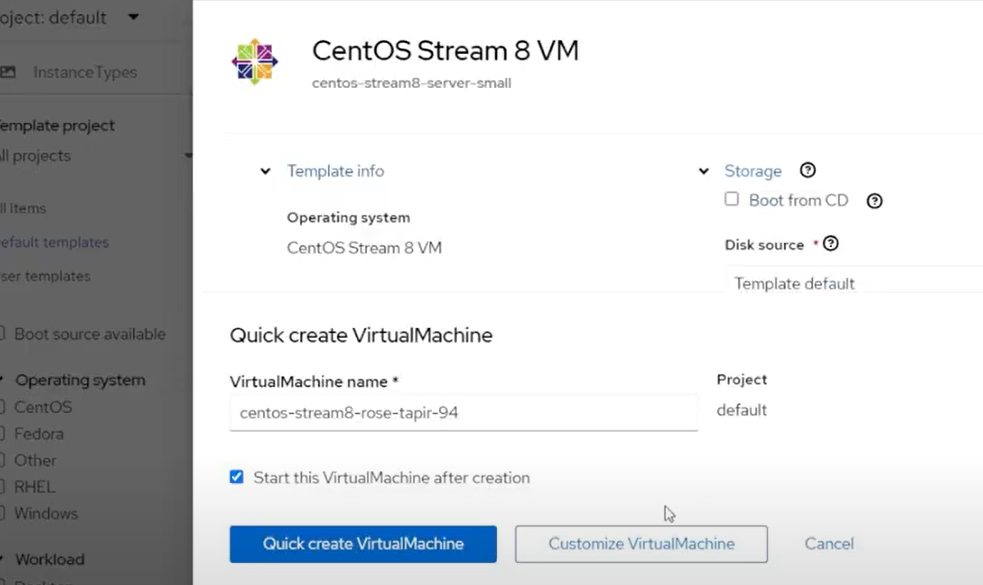Collapse the Template info section
Image resolution: width=983 pixels, height=585 pixels.
(265, 171)
